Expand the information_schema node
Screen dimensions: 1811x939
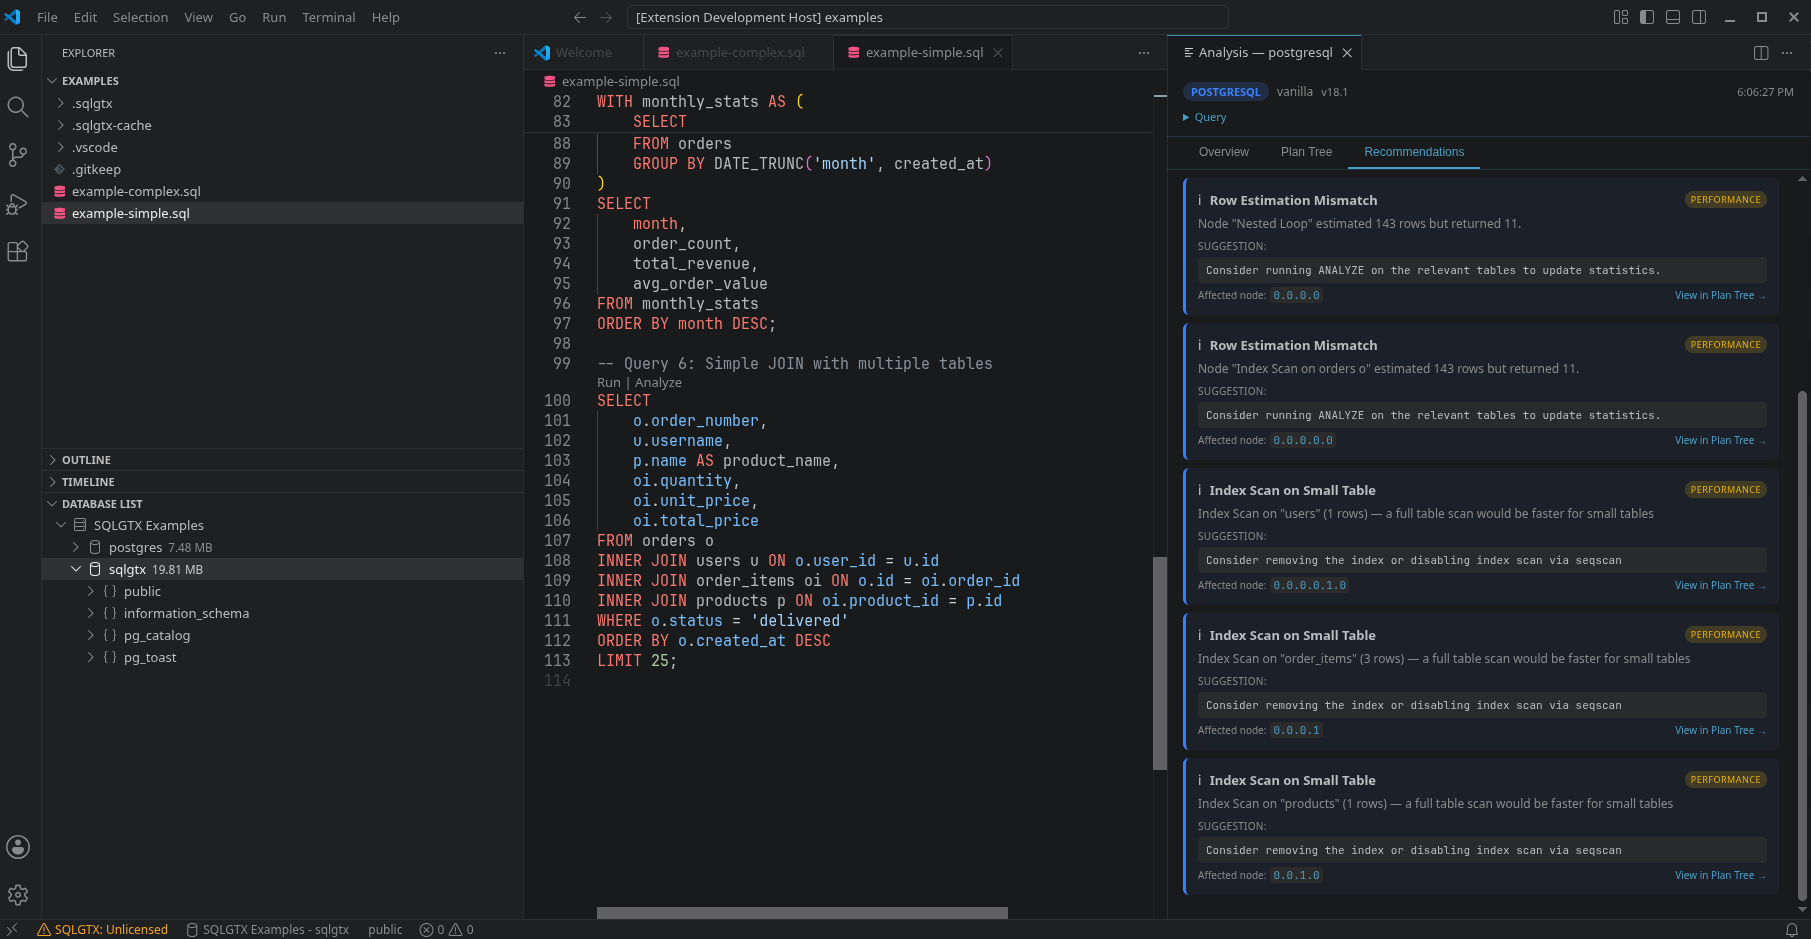(91, 613)
